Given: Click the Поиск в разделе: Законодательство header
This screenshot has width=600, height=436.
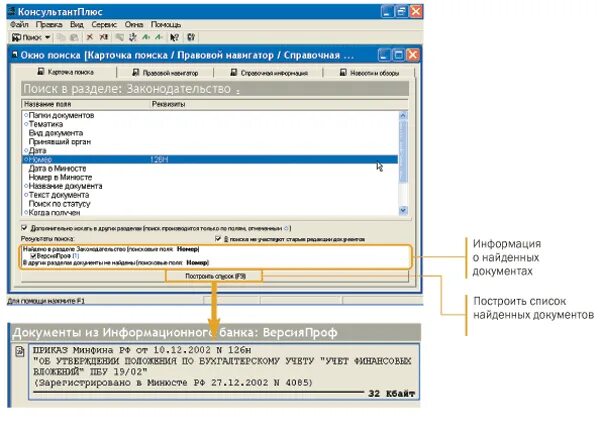Looking at the screenshot, I should (x=215, y=89).
